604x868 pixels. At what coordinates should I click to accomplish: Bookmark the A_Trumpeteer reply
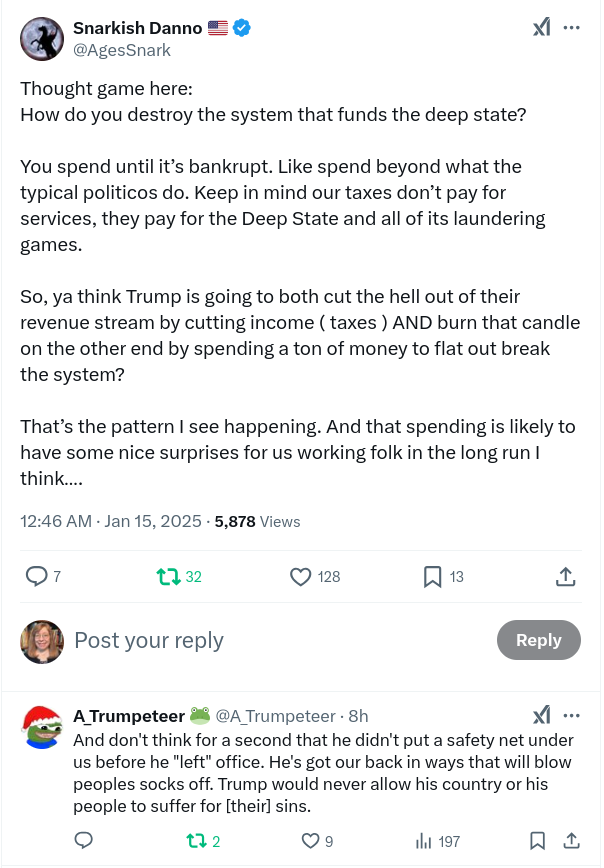(538, 840)
